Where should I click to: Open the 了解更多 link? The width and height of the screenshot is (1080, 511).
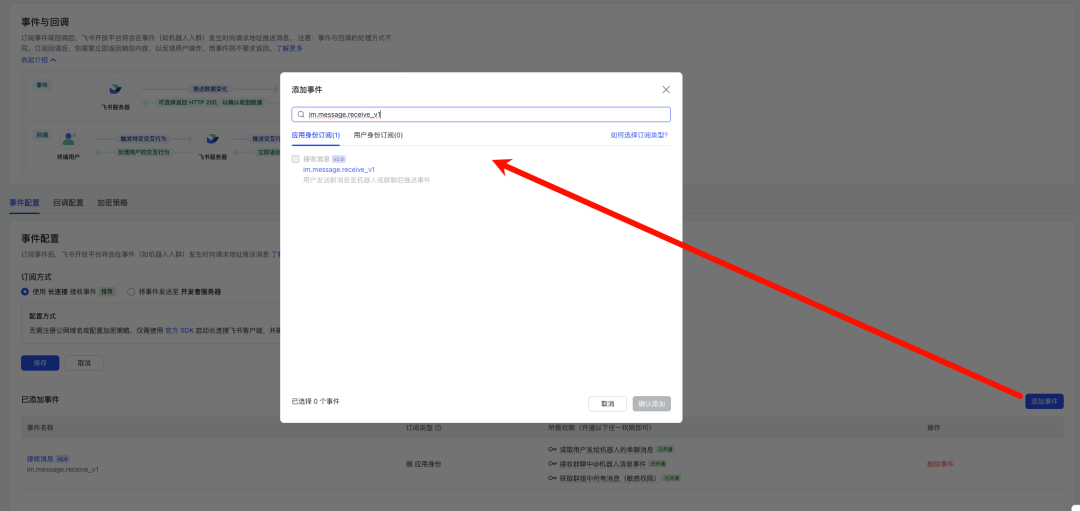tap(289, 49)
